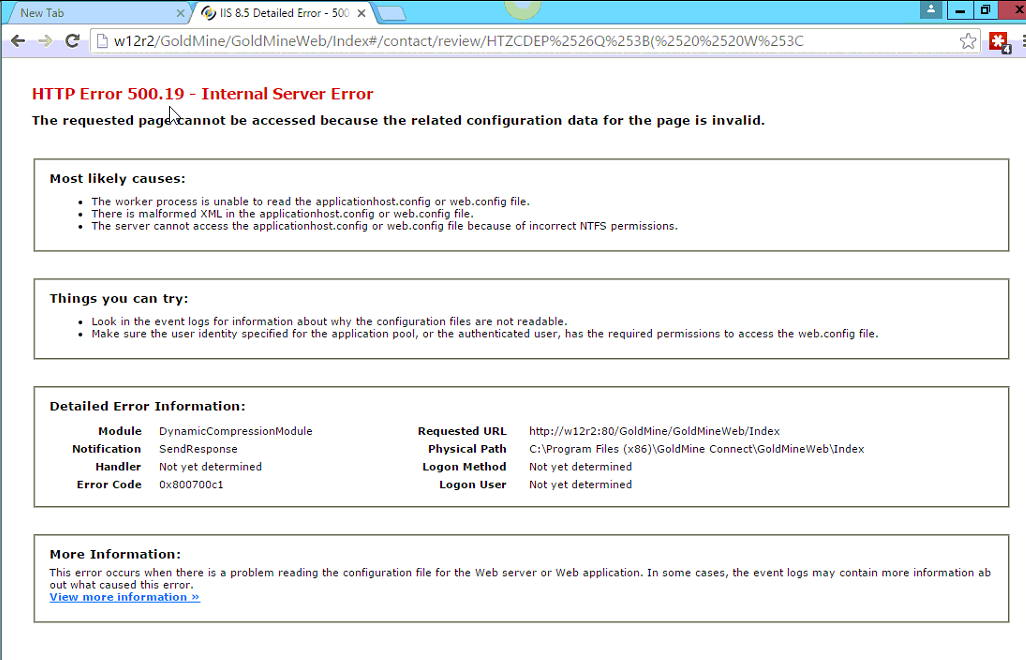The height and width of the screenshot is (660, 1026).
Task: Open a new tab using the new tab button
Action: [x=391, y=13]
